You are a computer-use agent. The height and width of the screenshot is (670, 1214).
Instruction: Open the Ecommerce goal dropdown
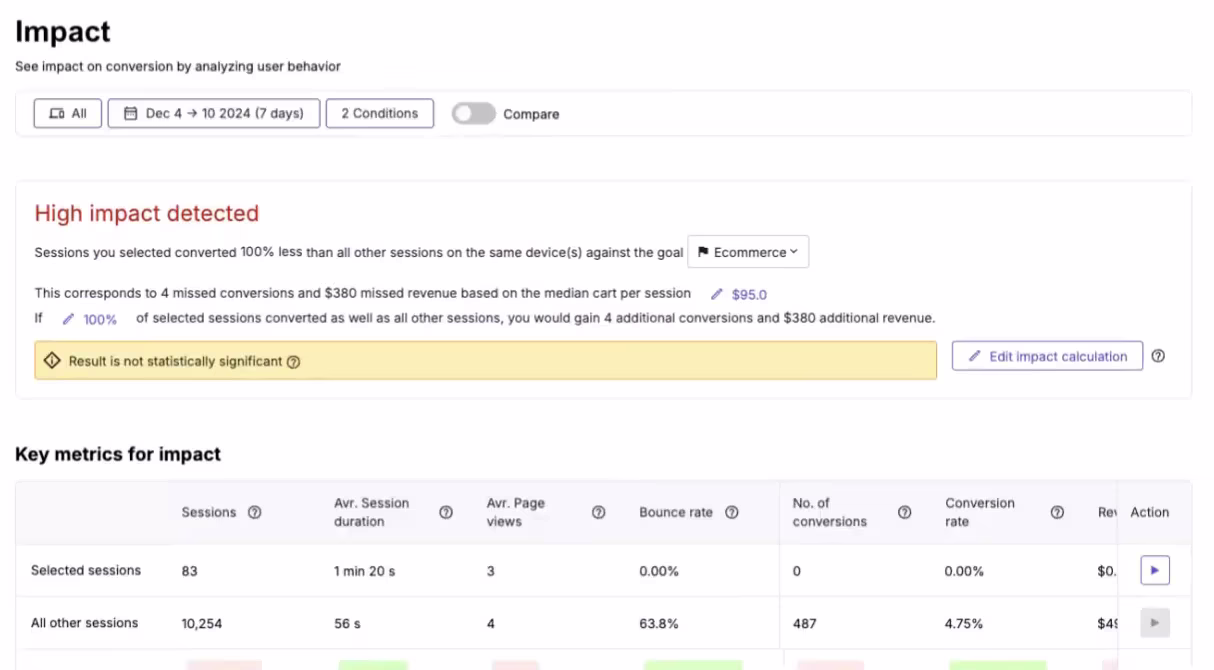[748, 252]
